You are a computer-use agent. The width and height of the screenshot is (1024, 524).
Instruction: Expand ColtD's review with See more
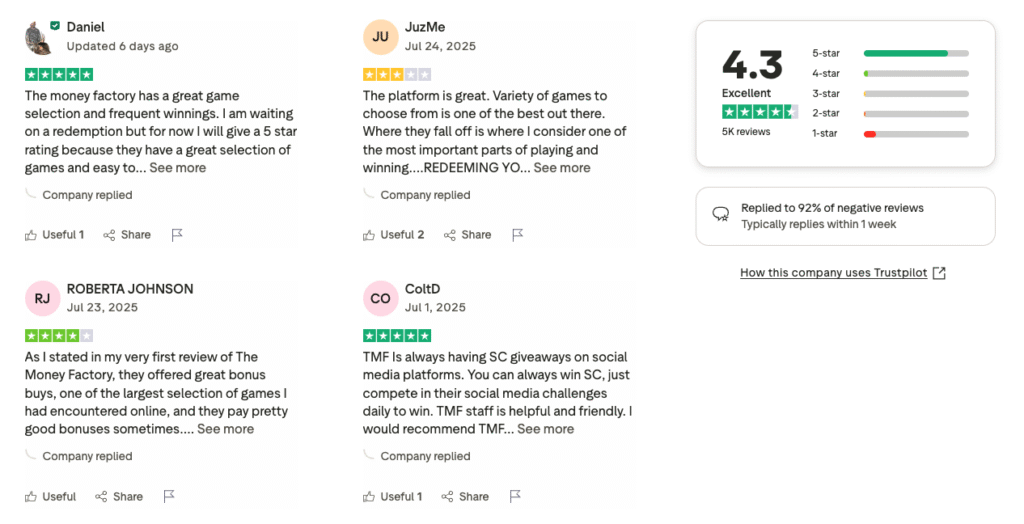pos(545,429)
